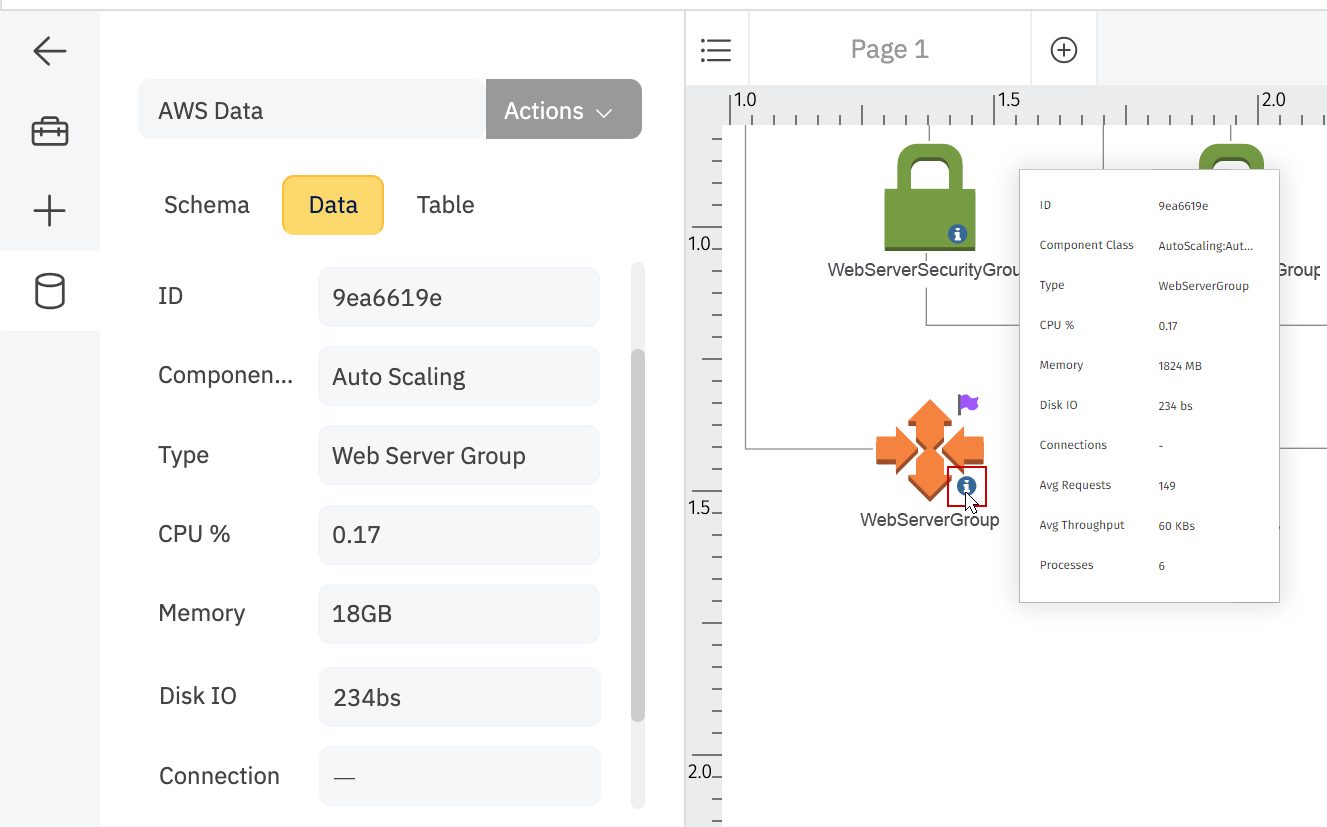Click the Page 1 tab
This screenshot has width=1327, height=827.
pos(889,48)
